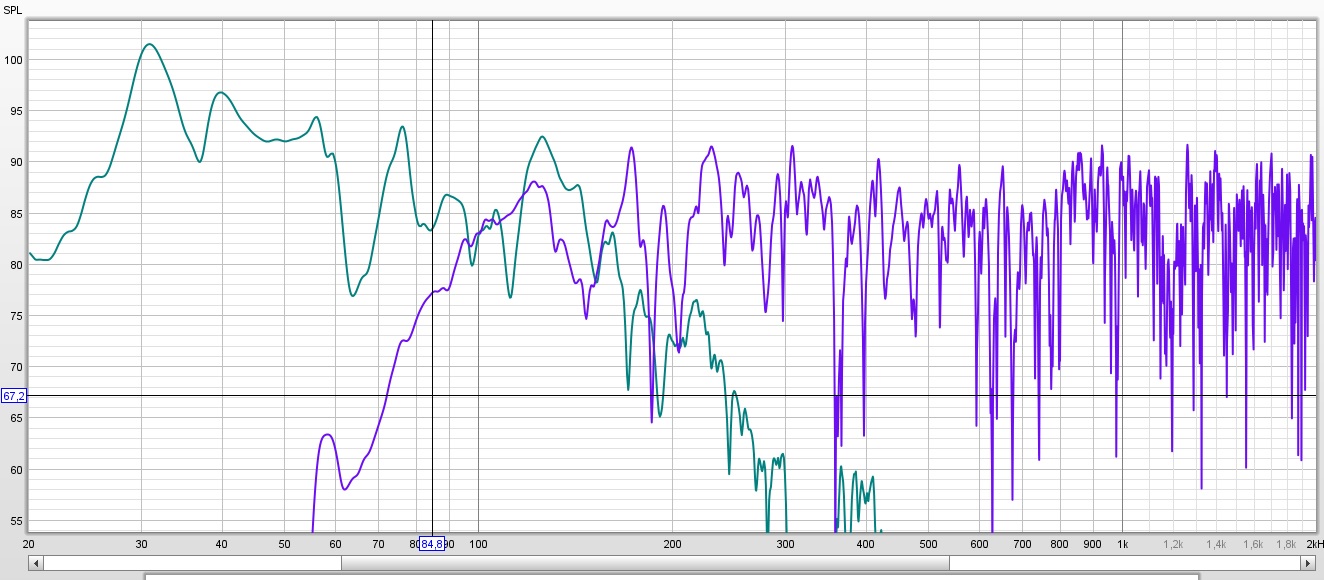Click the 100 label on the SPL axis
1324x580 pixels.
[x=13, y=60]
